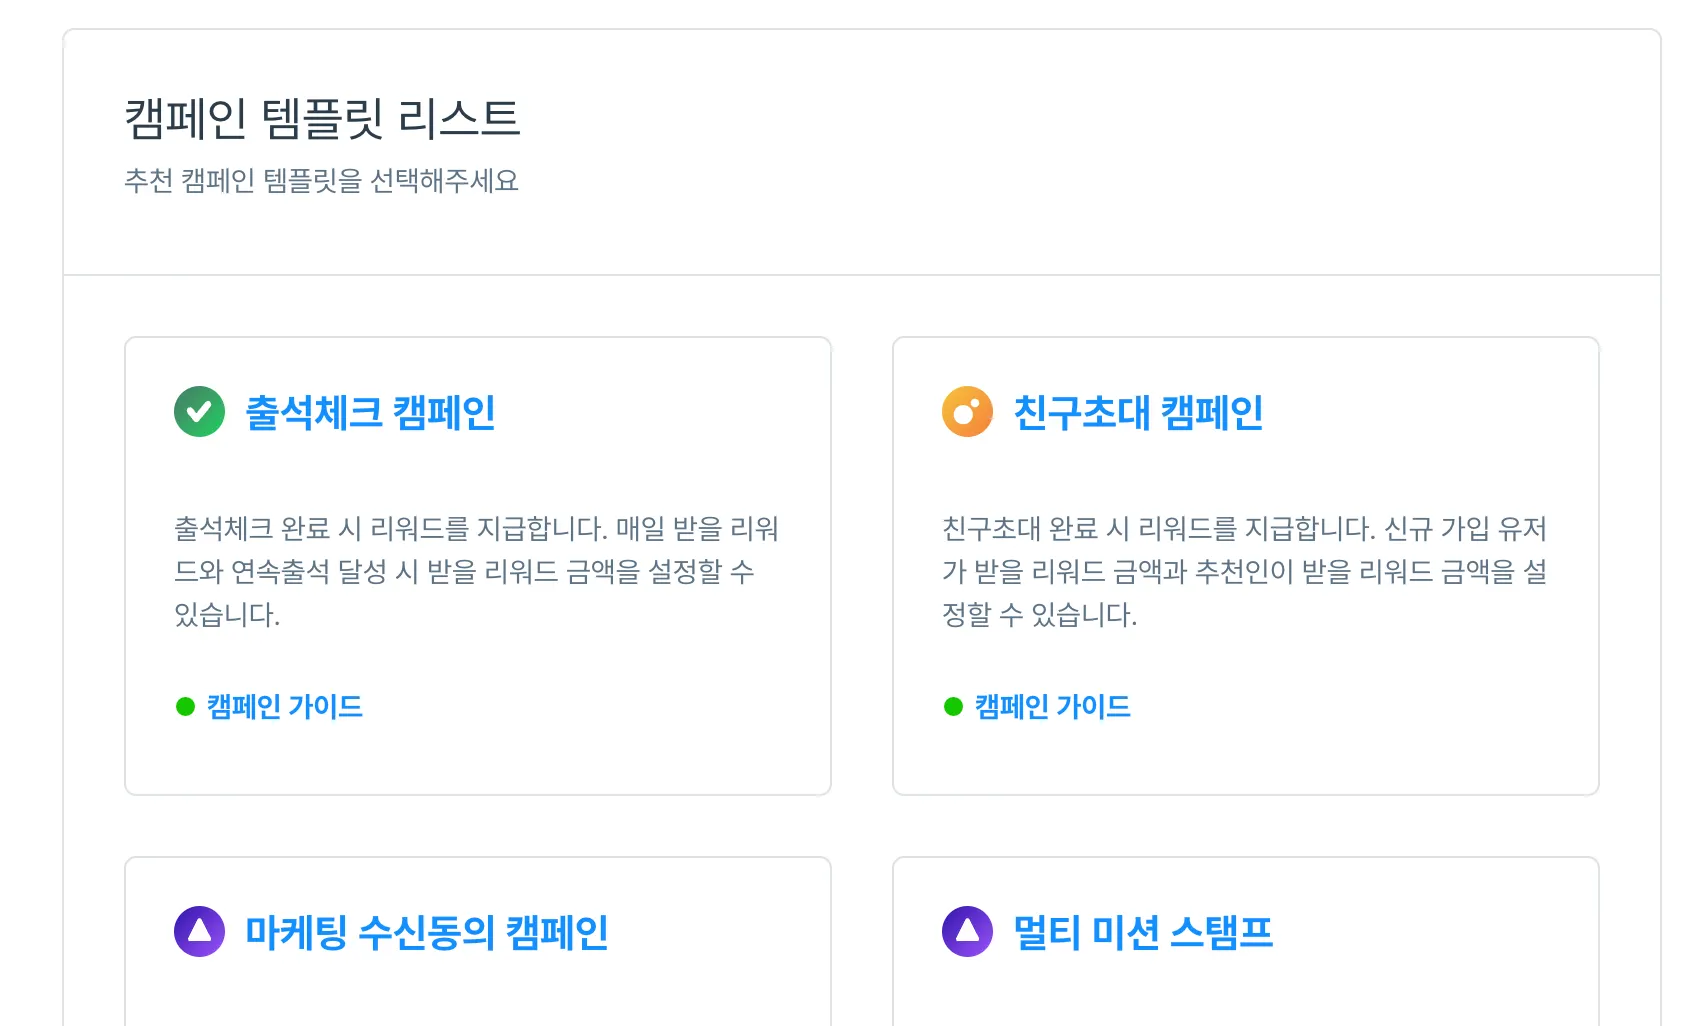
Task: Click empty space right of 멀티 미션 스탬프 title
Action: (1430, 933)
